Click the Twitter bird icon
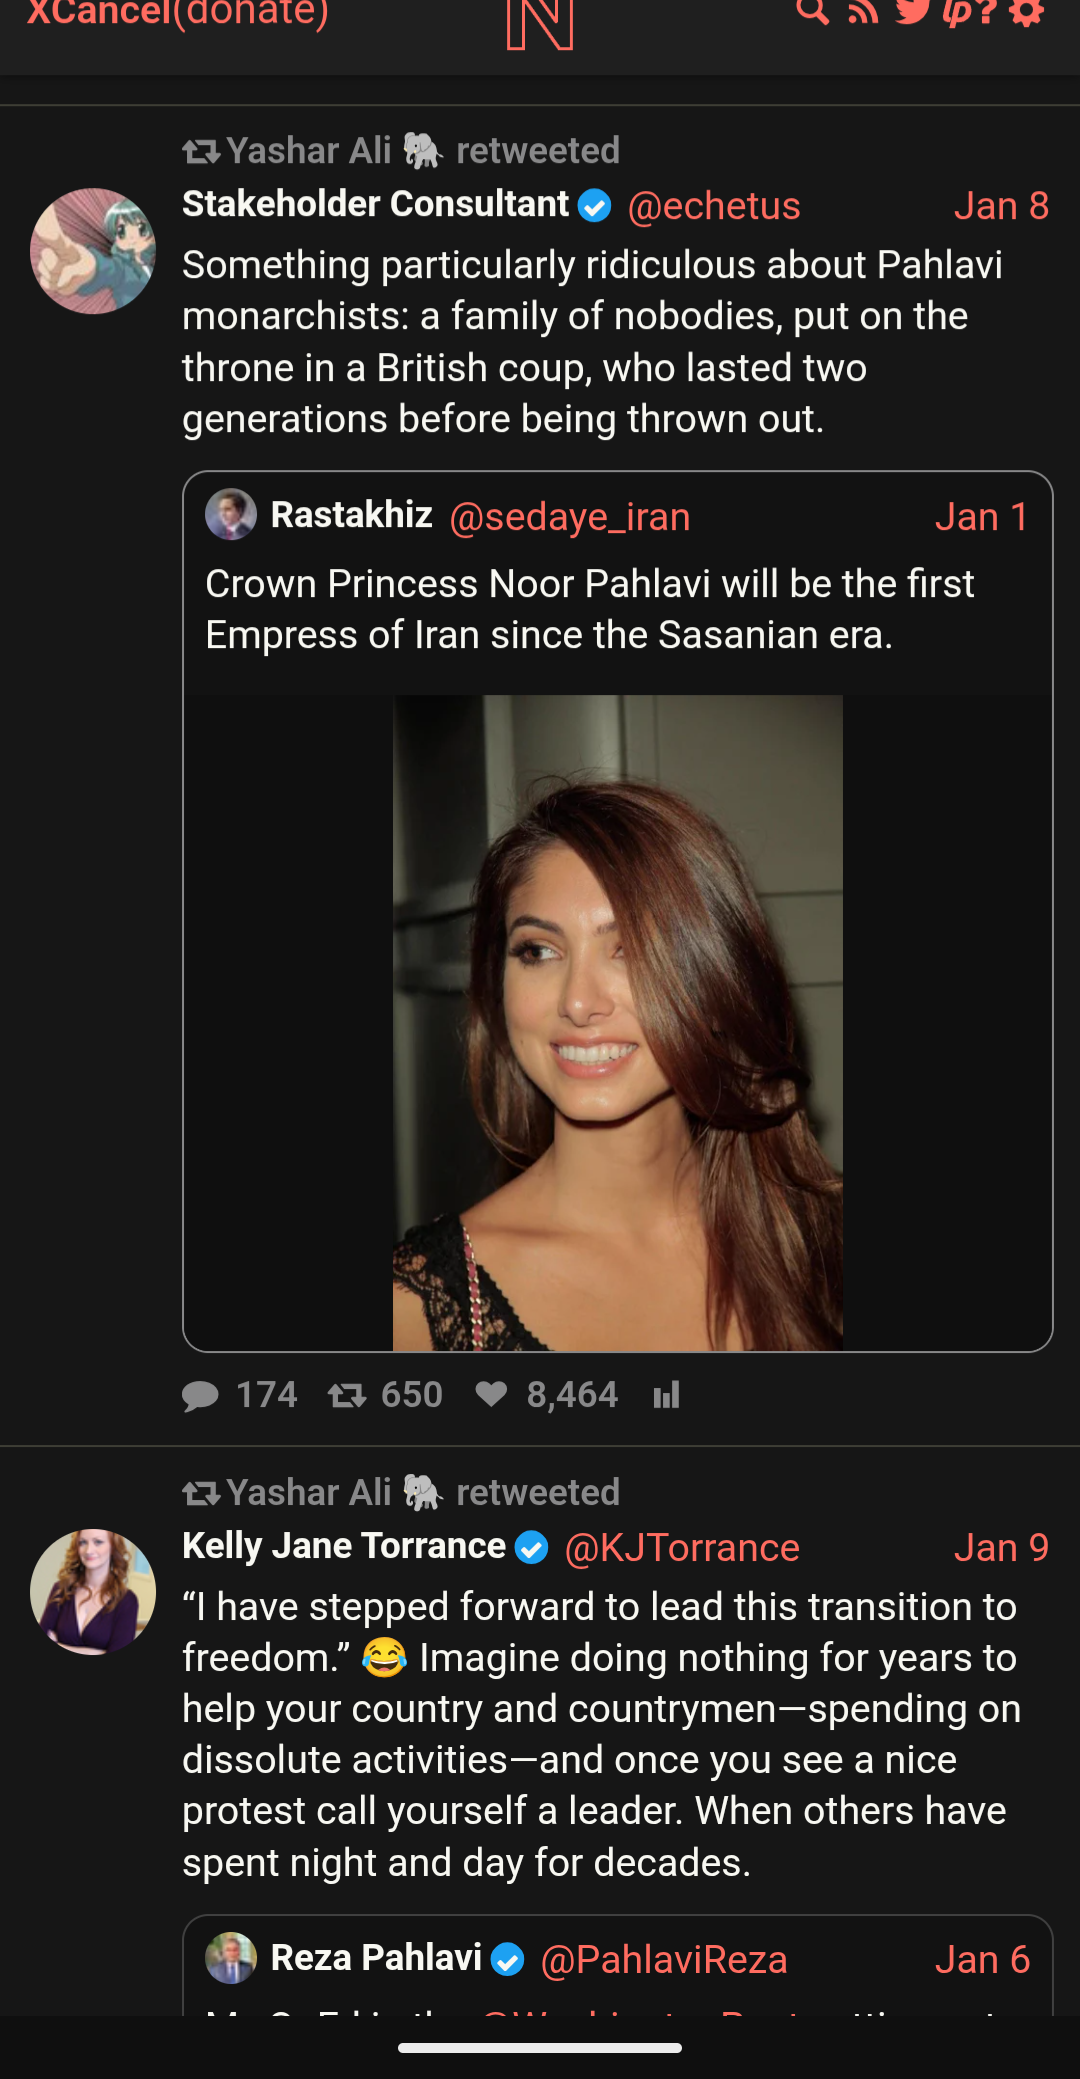 (912, 11)
